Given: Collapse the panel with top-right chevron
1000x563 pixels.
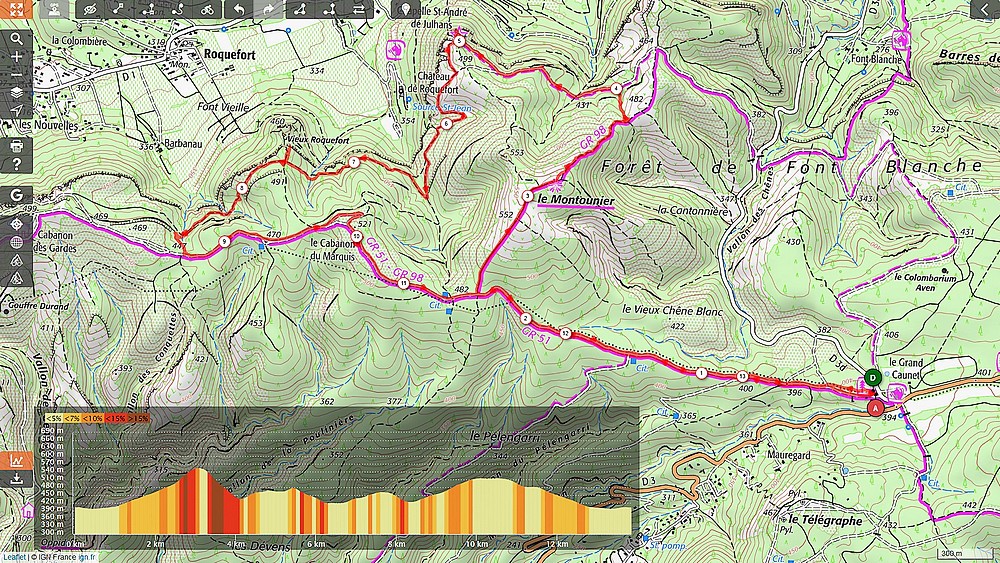Looking at the screenshot, I should pyautogui.click(x=984, y=9).
